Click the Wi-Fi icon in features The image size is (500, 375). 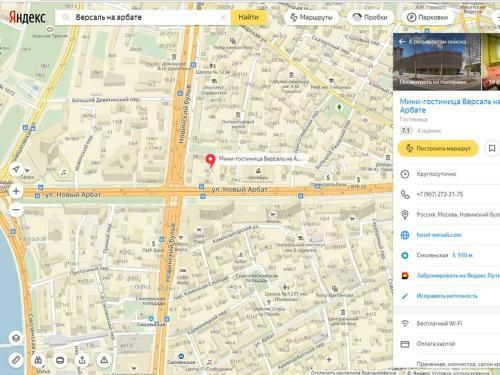tap(405, 323)
